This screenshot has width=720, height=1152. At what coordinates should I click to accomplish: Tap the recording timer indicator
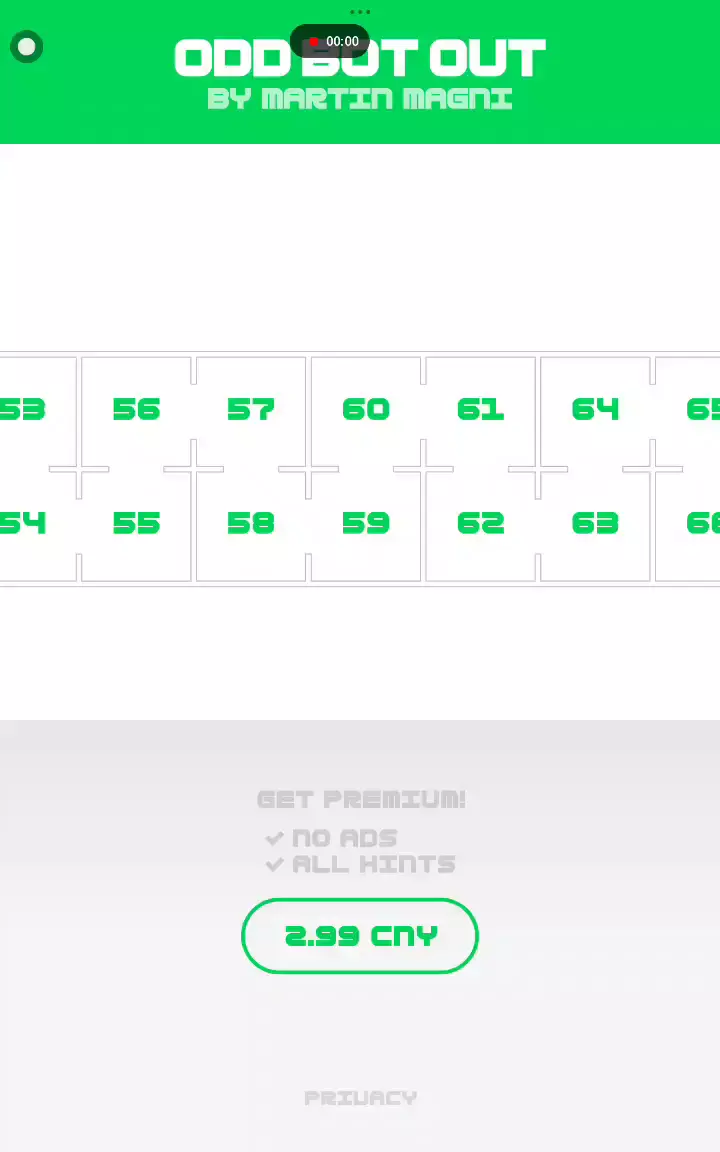click(x=330, y=42)
